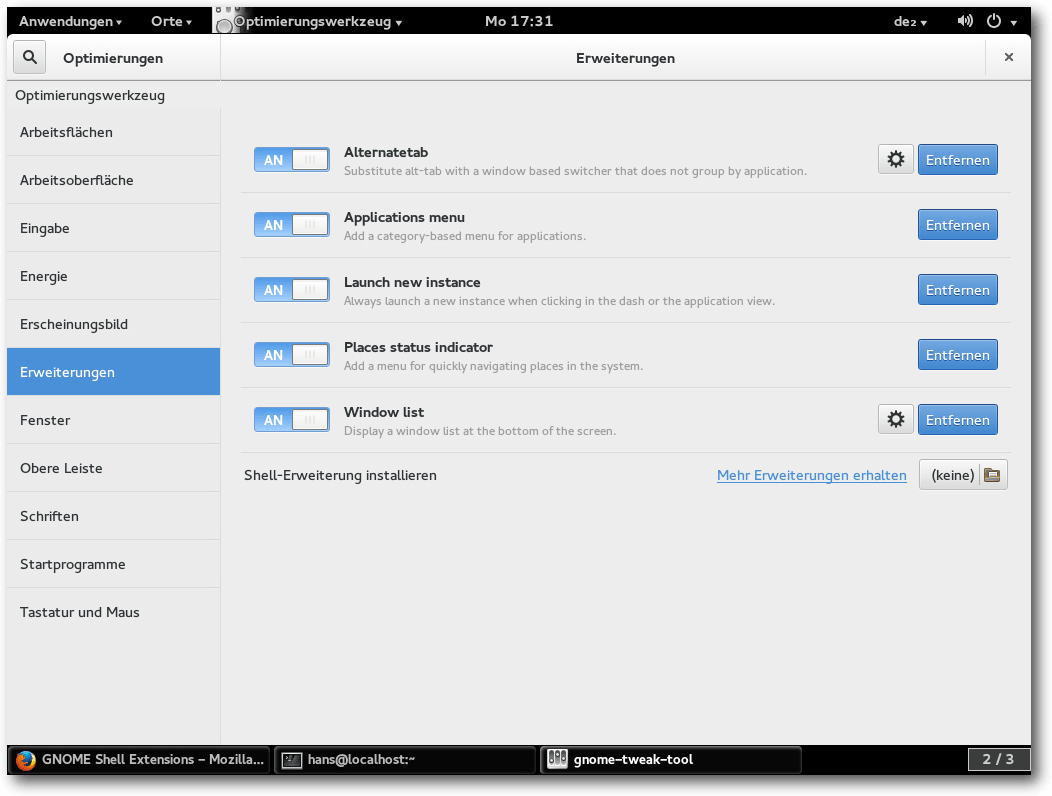
Task: Select Tastatur und Maus in the sidebar
Action: (113, 612)
